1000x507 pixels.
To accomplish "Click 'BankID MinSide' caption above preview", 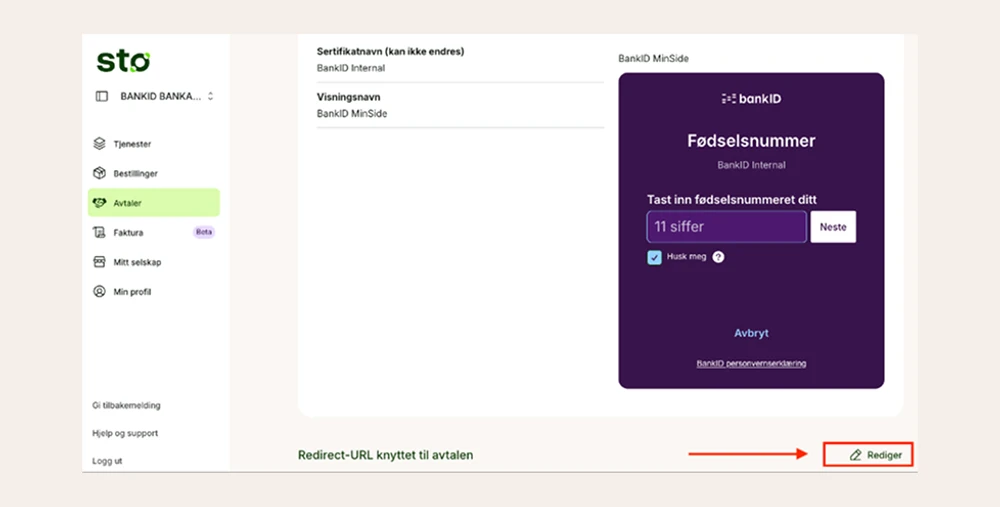I will click(653, 58).
